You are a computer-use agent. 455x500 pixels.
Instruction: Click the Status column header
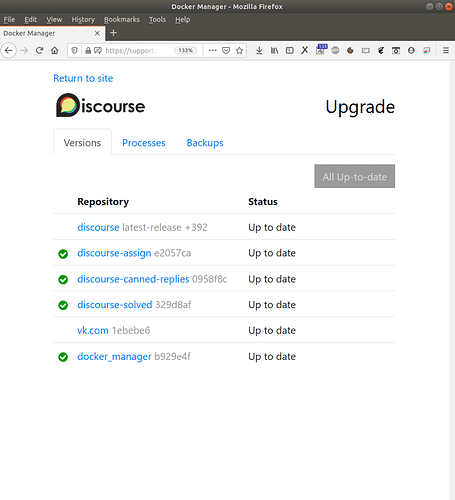(x=263, y=202)
